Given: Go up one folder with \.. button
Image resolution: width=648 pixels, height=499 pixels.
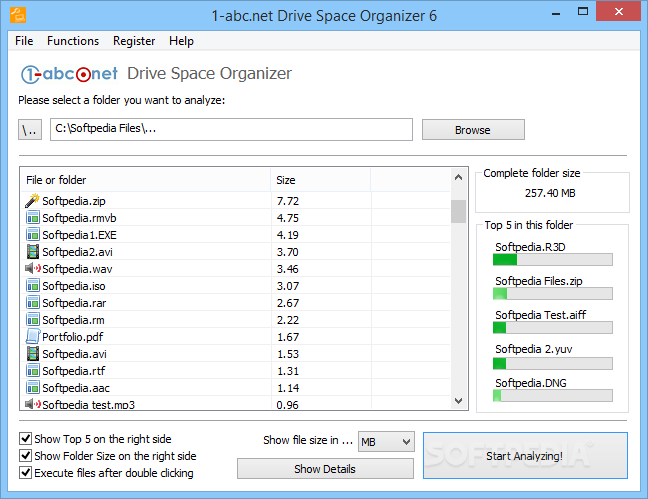Looking at the screenshot, I should 30,130.
